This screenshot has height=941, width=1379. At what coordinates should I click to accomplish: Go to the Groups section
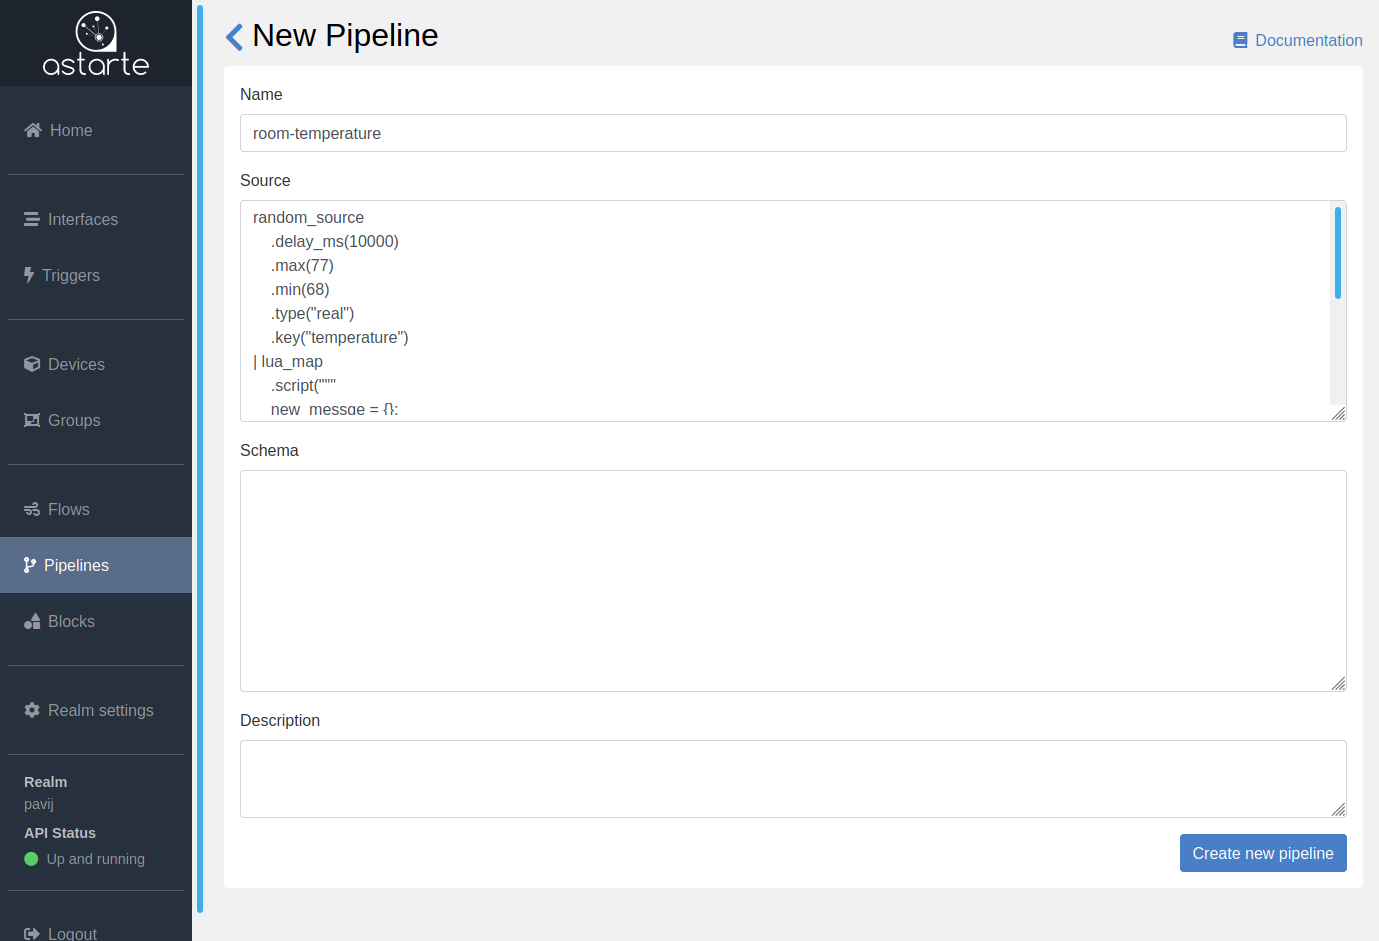pos(73,420)
